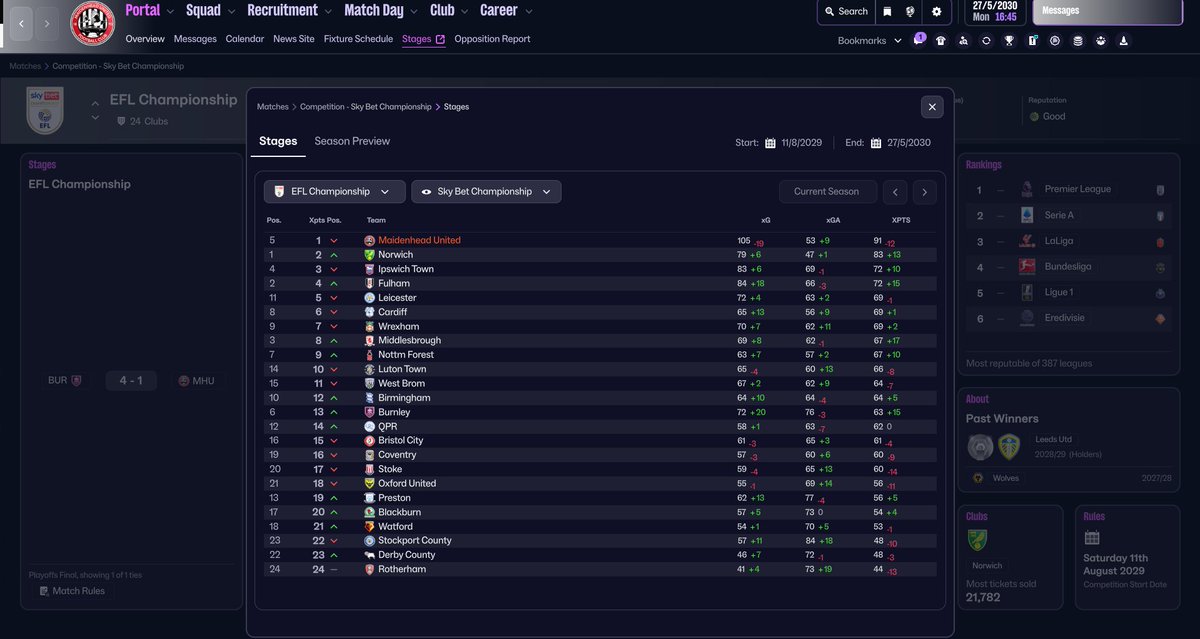Click the shirt kit bookmark icon
Viewport: 1200px width, 639px height.
[x=941, y=40]
